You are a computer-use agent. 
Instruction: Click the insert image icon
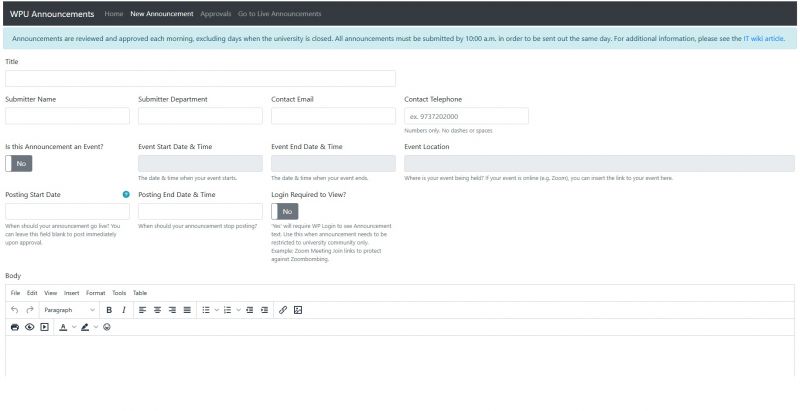pos(298,310)
